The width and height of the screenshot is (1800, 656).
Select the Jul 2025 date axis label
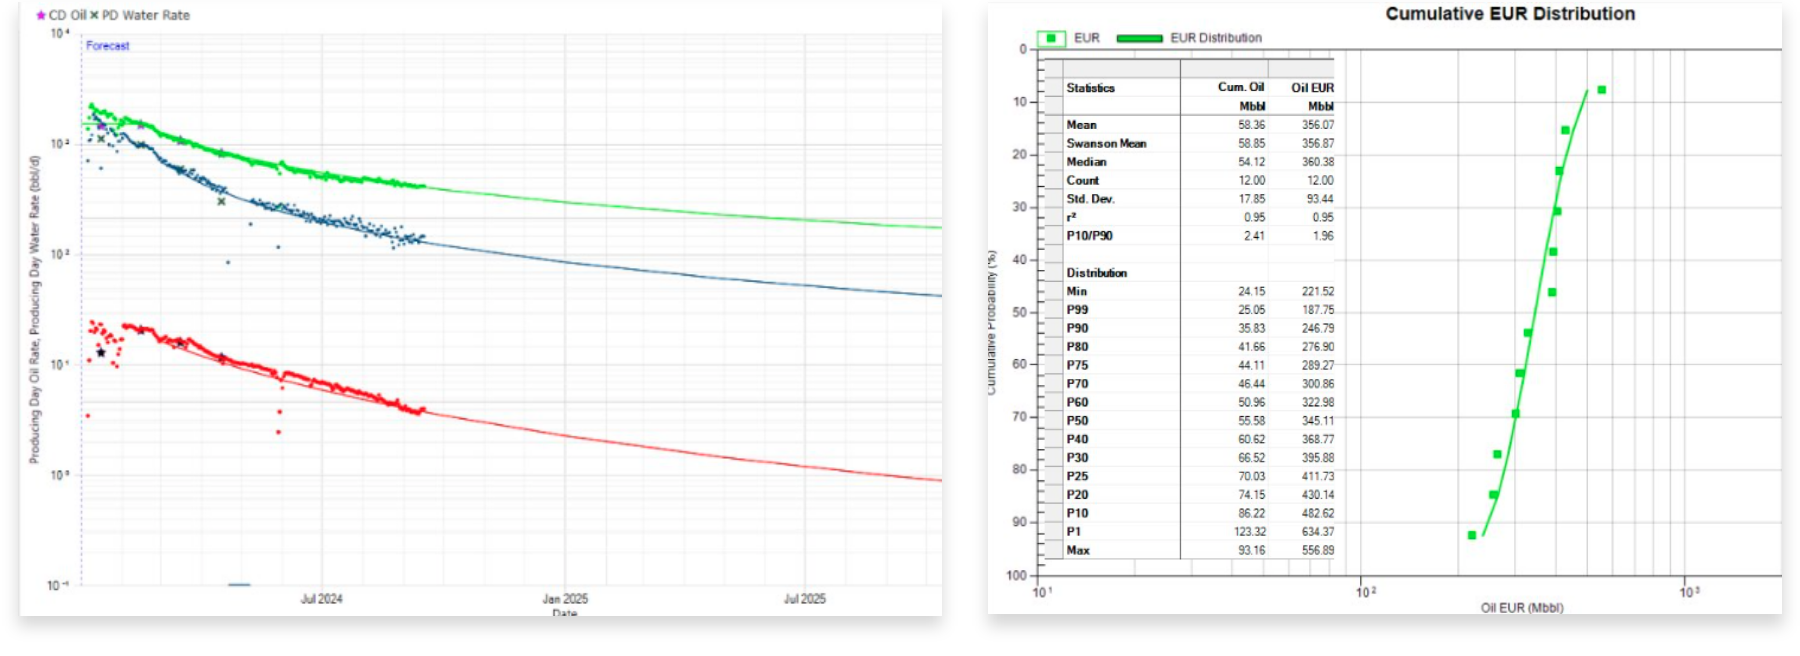tap(804, 599)
